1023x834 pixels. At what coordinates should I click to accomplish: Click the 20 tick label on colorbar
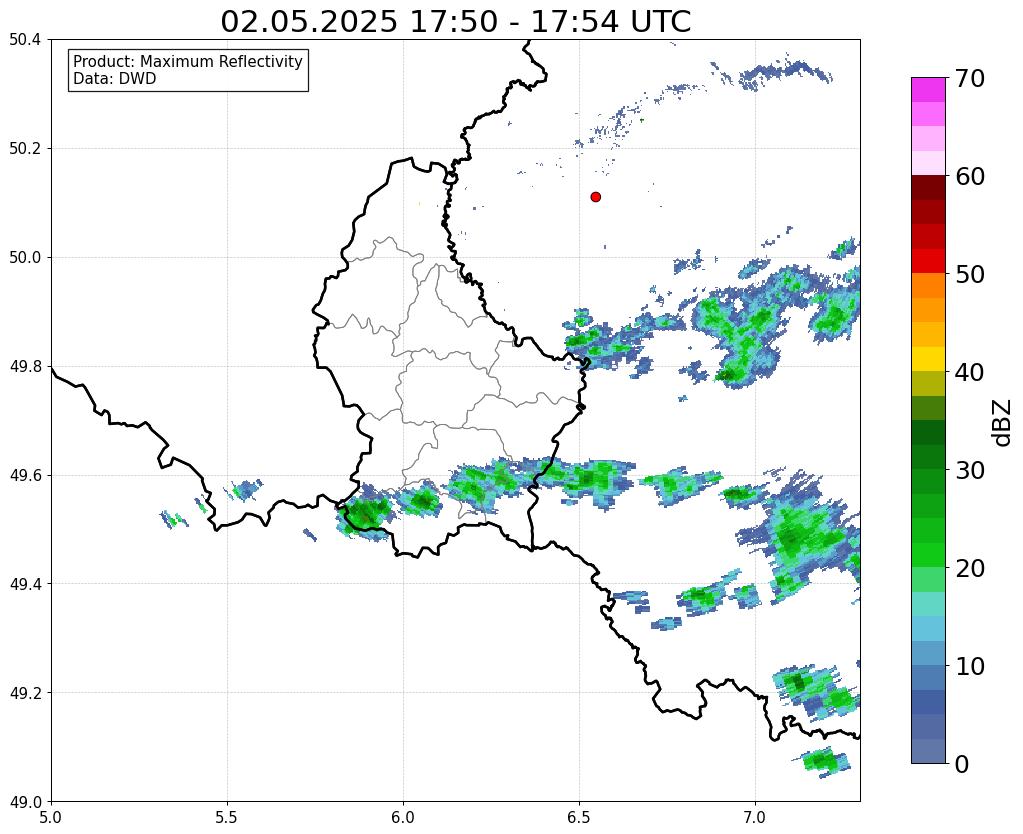[969, 568]
